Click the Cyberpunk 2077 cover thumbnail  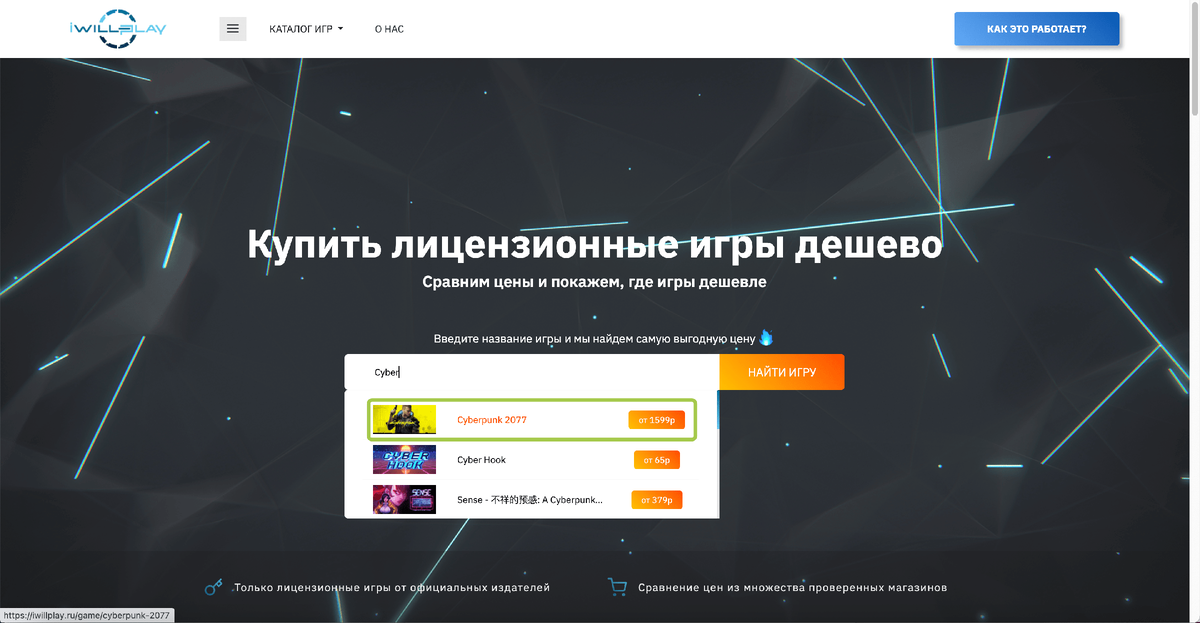point(404,420)
